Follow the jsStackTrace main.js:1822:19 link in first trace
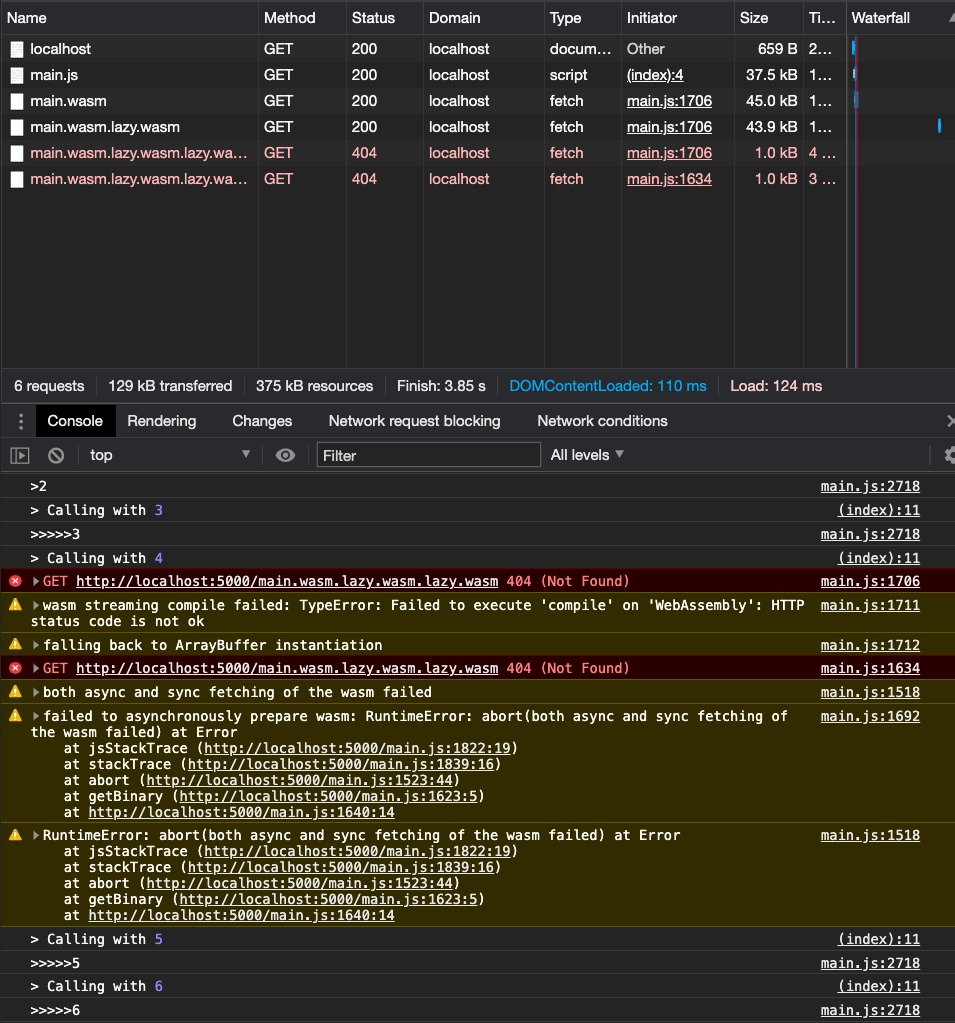The height and width of the screenshot is (1023, 955). [357, 748]
